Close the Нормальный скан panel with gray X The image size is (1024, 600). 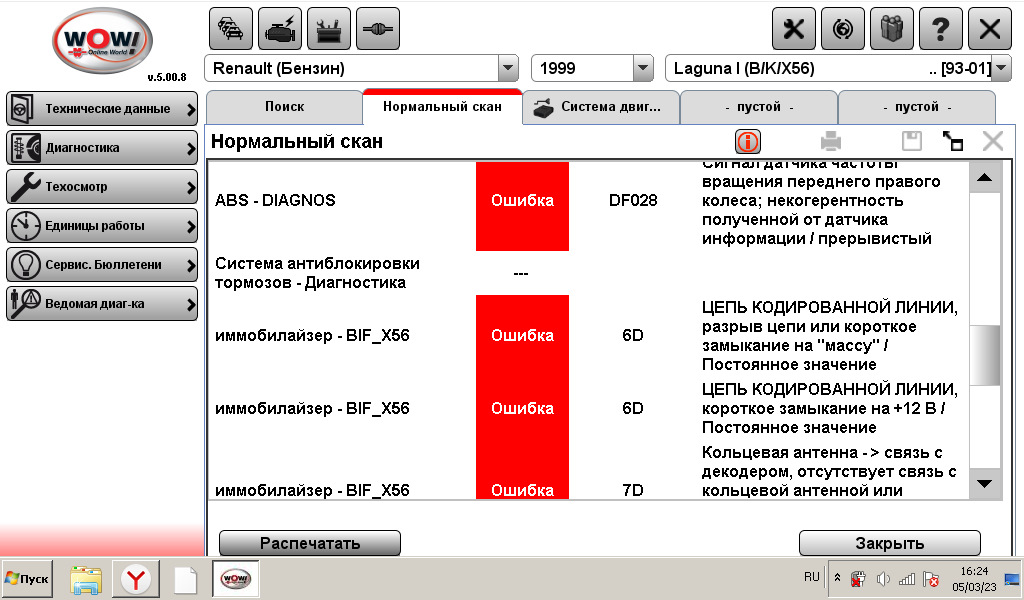pos(993,141)
